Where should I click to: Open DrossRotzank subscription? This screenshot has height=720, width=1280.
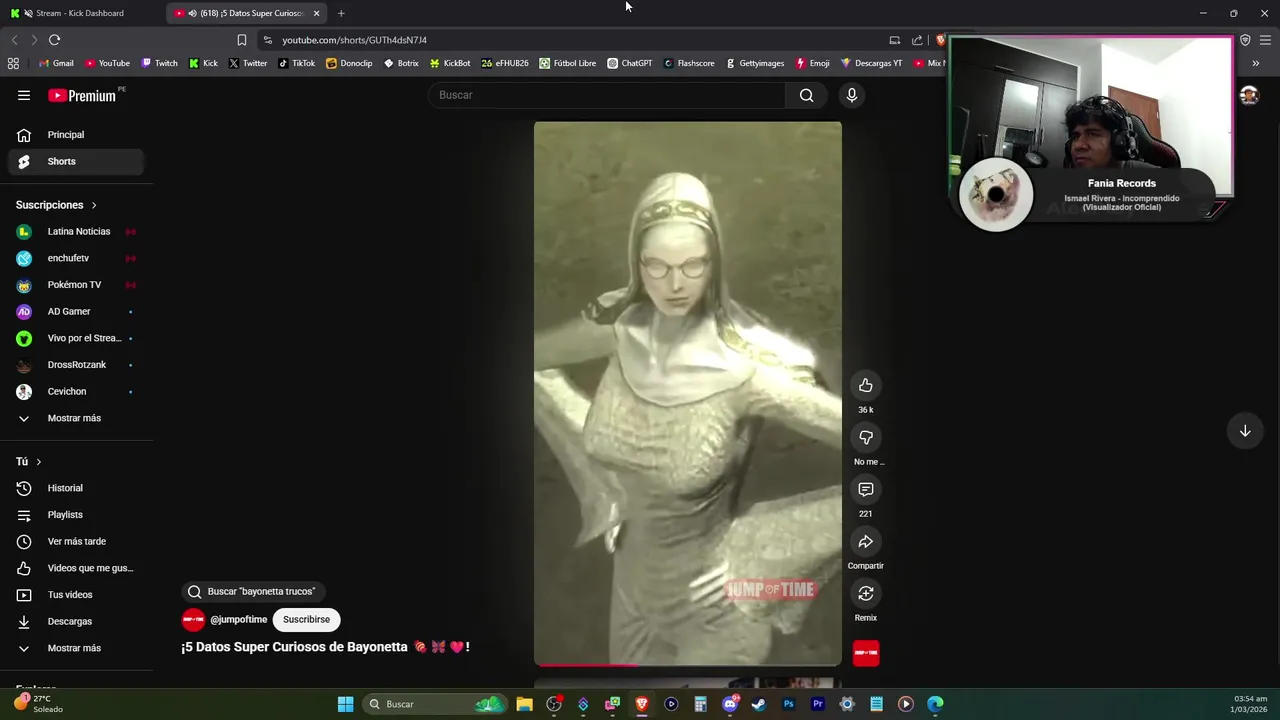(x=76, y=365)
